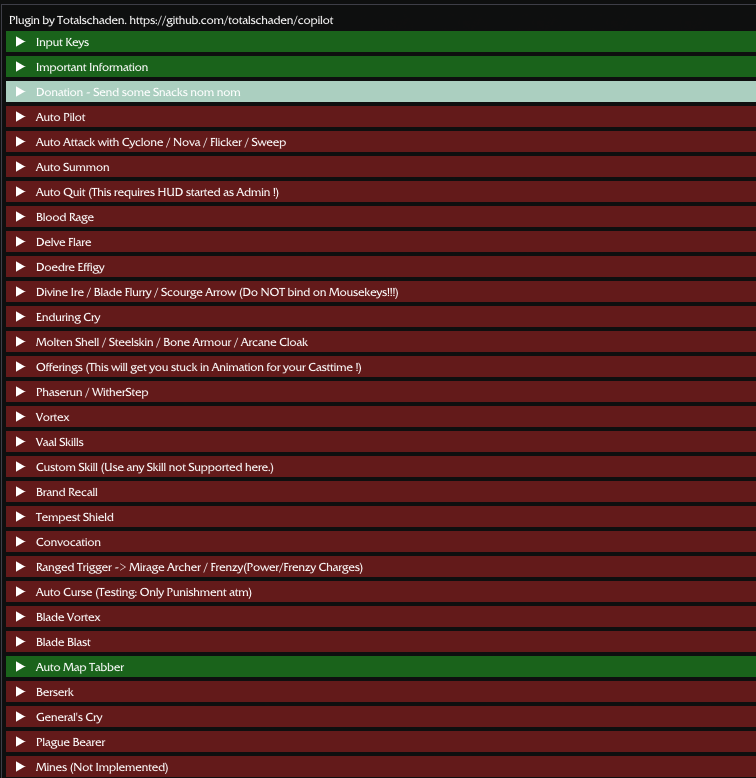Click 'Molten Shell / Steelskin' text
The height and width of the screenshot is (778, 756).
pos(94,342)
